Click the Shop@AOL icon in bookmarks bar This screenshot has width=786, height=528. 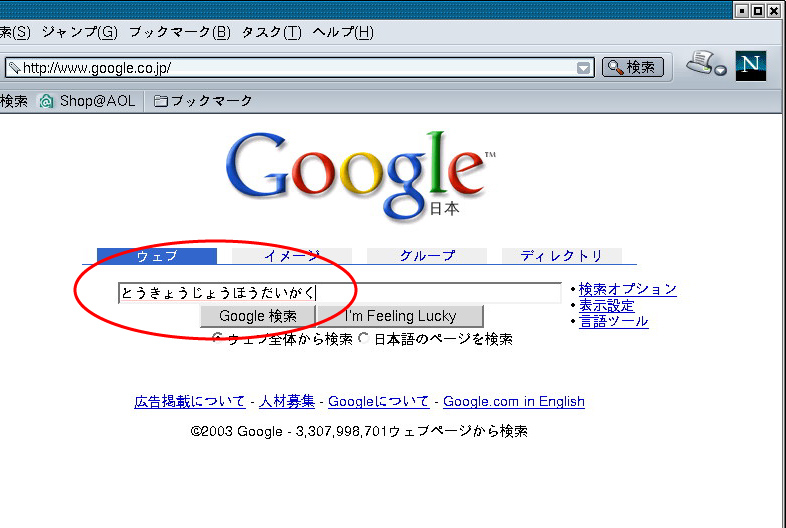click(46, 101)
